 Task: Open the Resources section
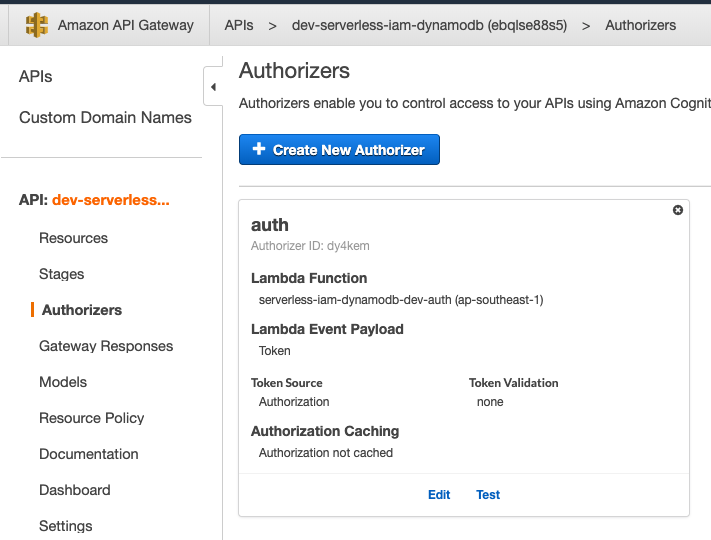tap(73, 238)
